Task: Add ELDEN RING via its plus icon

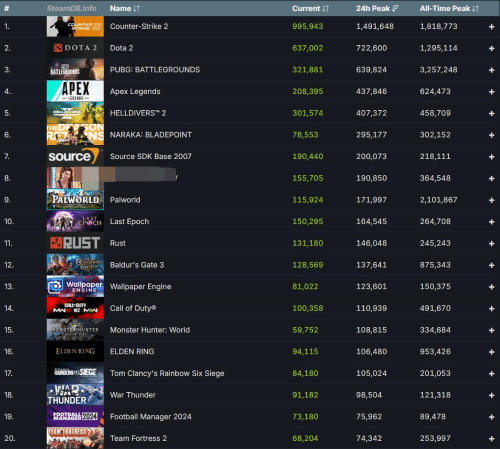Action: pos(491,352)
